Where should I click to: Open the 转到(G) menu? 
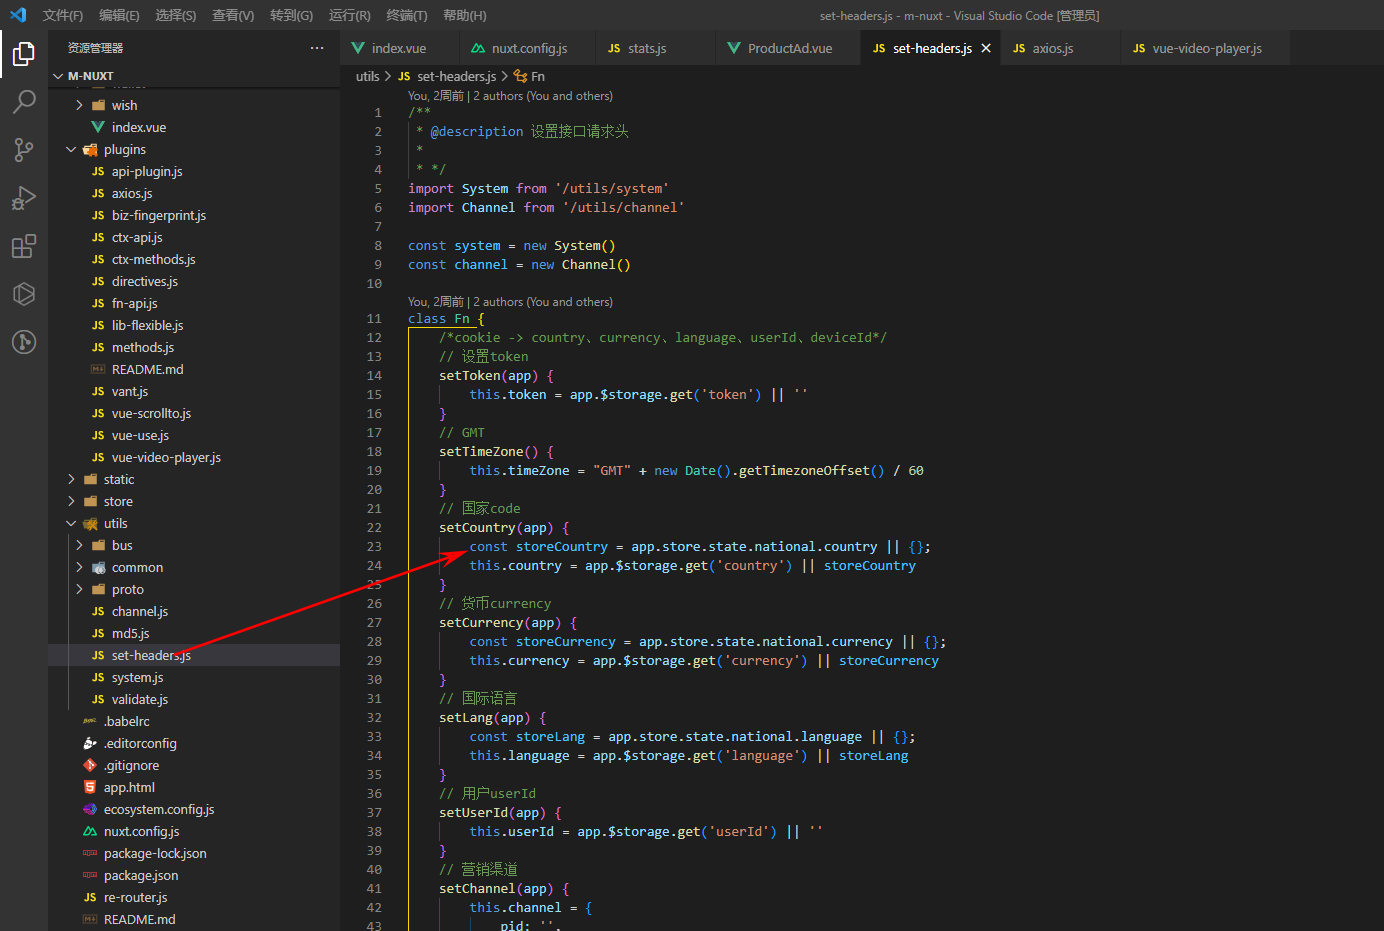coord(291,15)
